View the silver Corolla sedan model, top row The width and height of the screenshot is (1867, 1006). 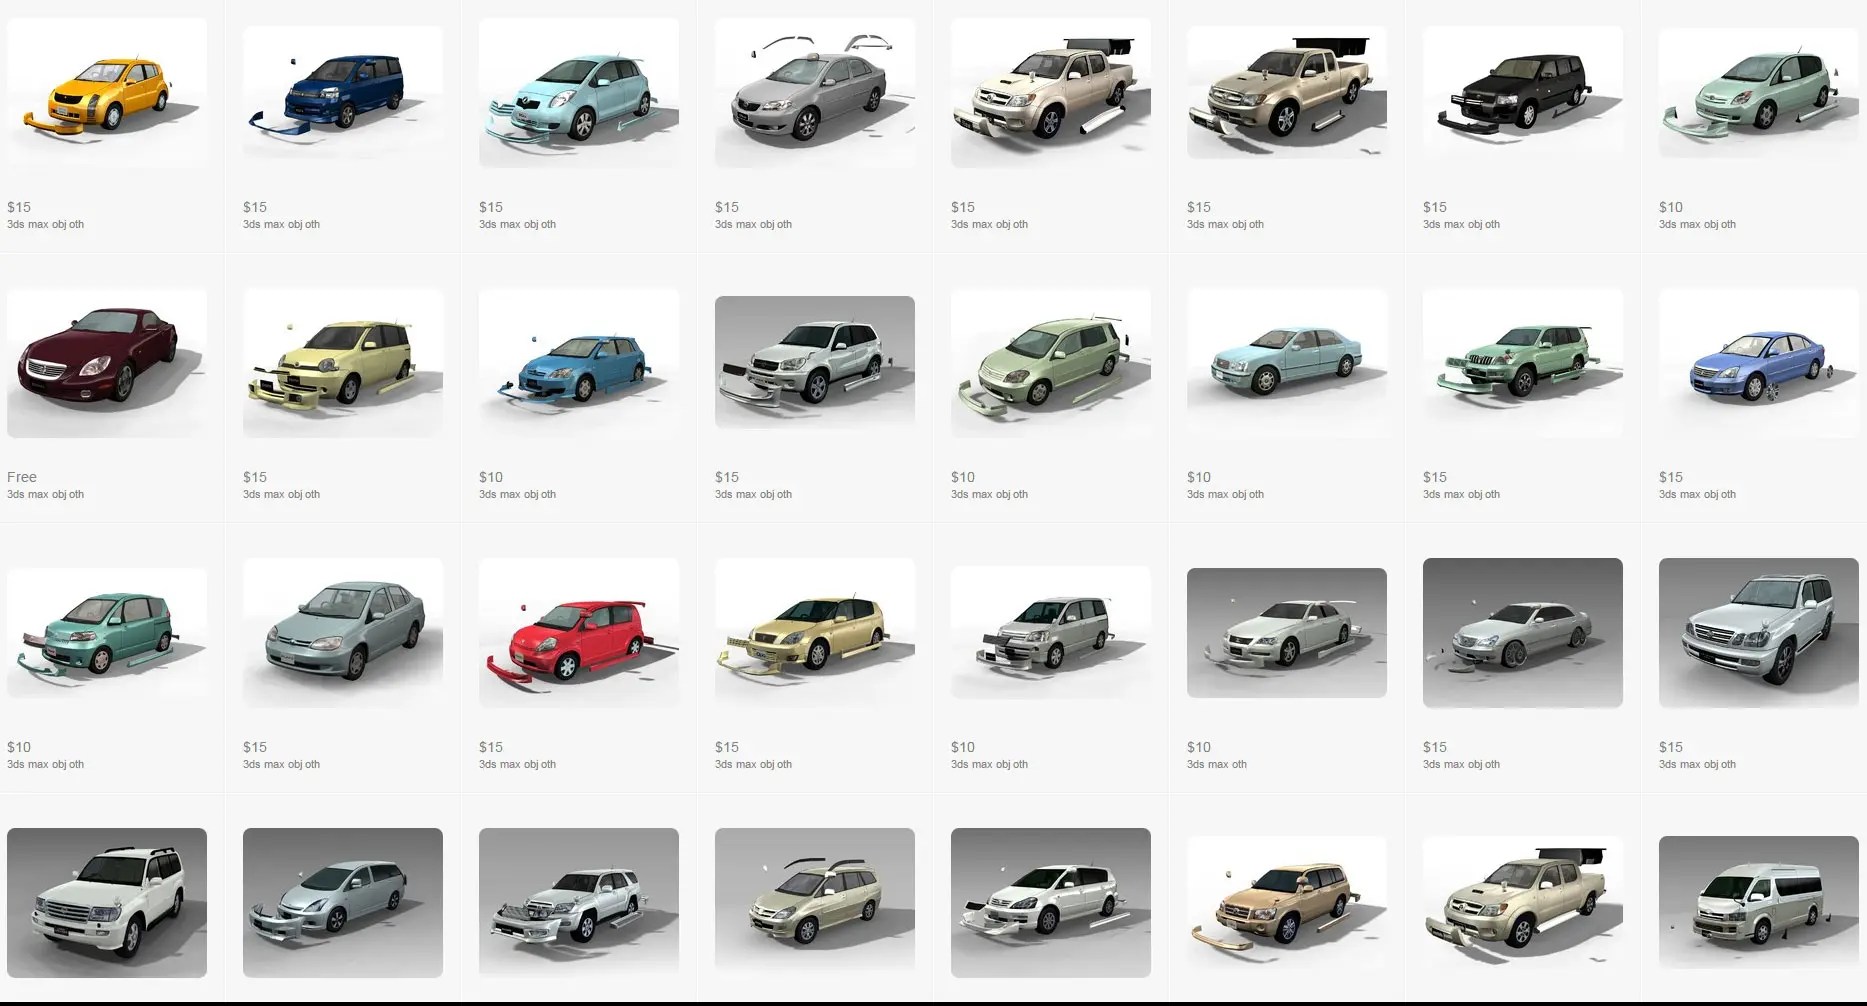814,91
